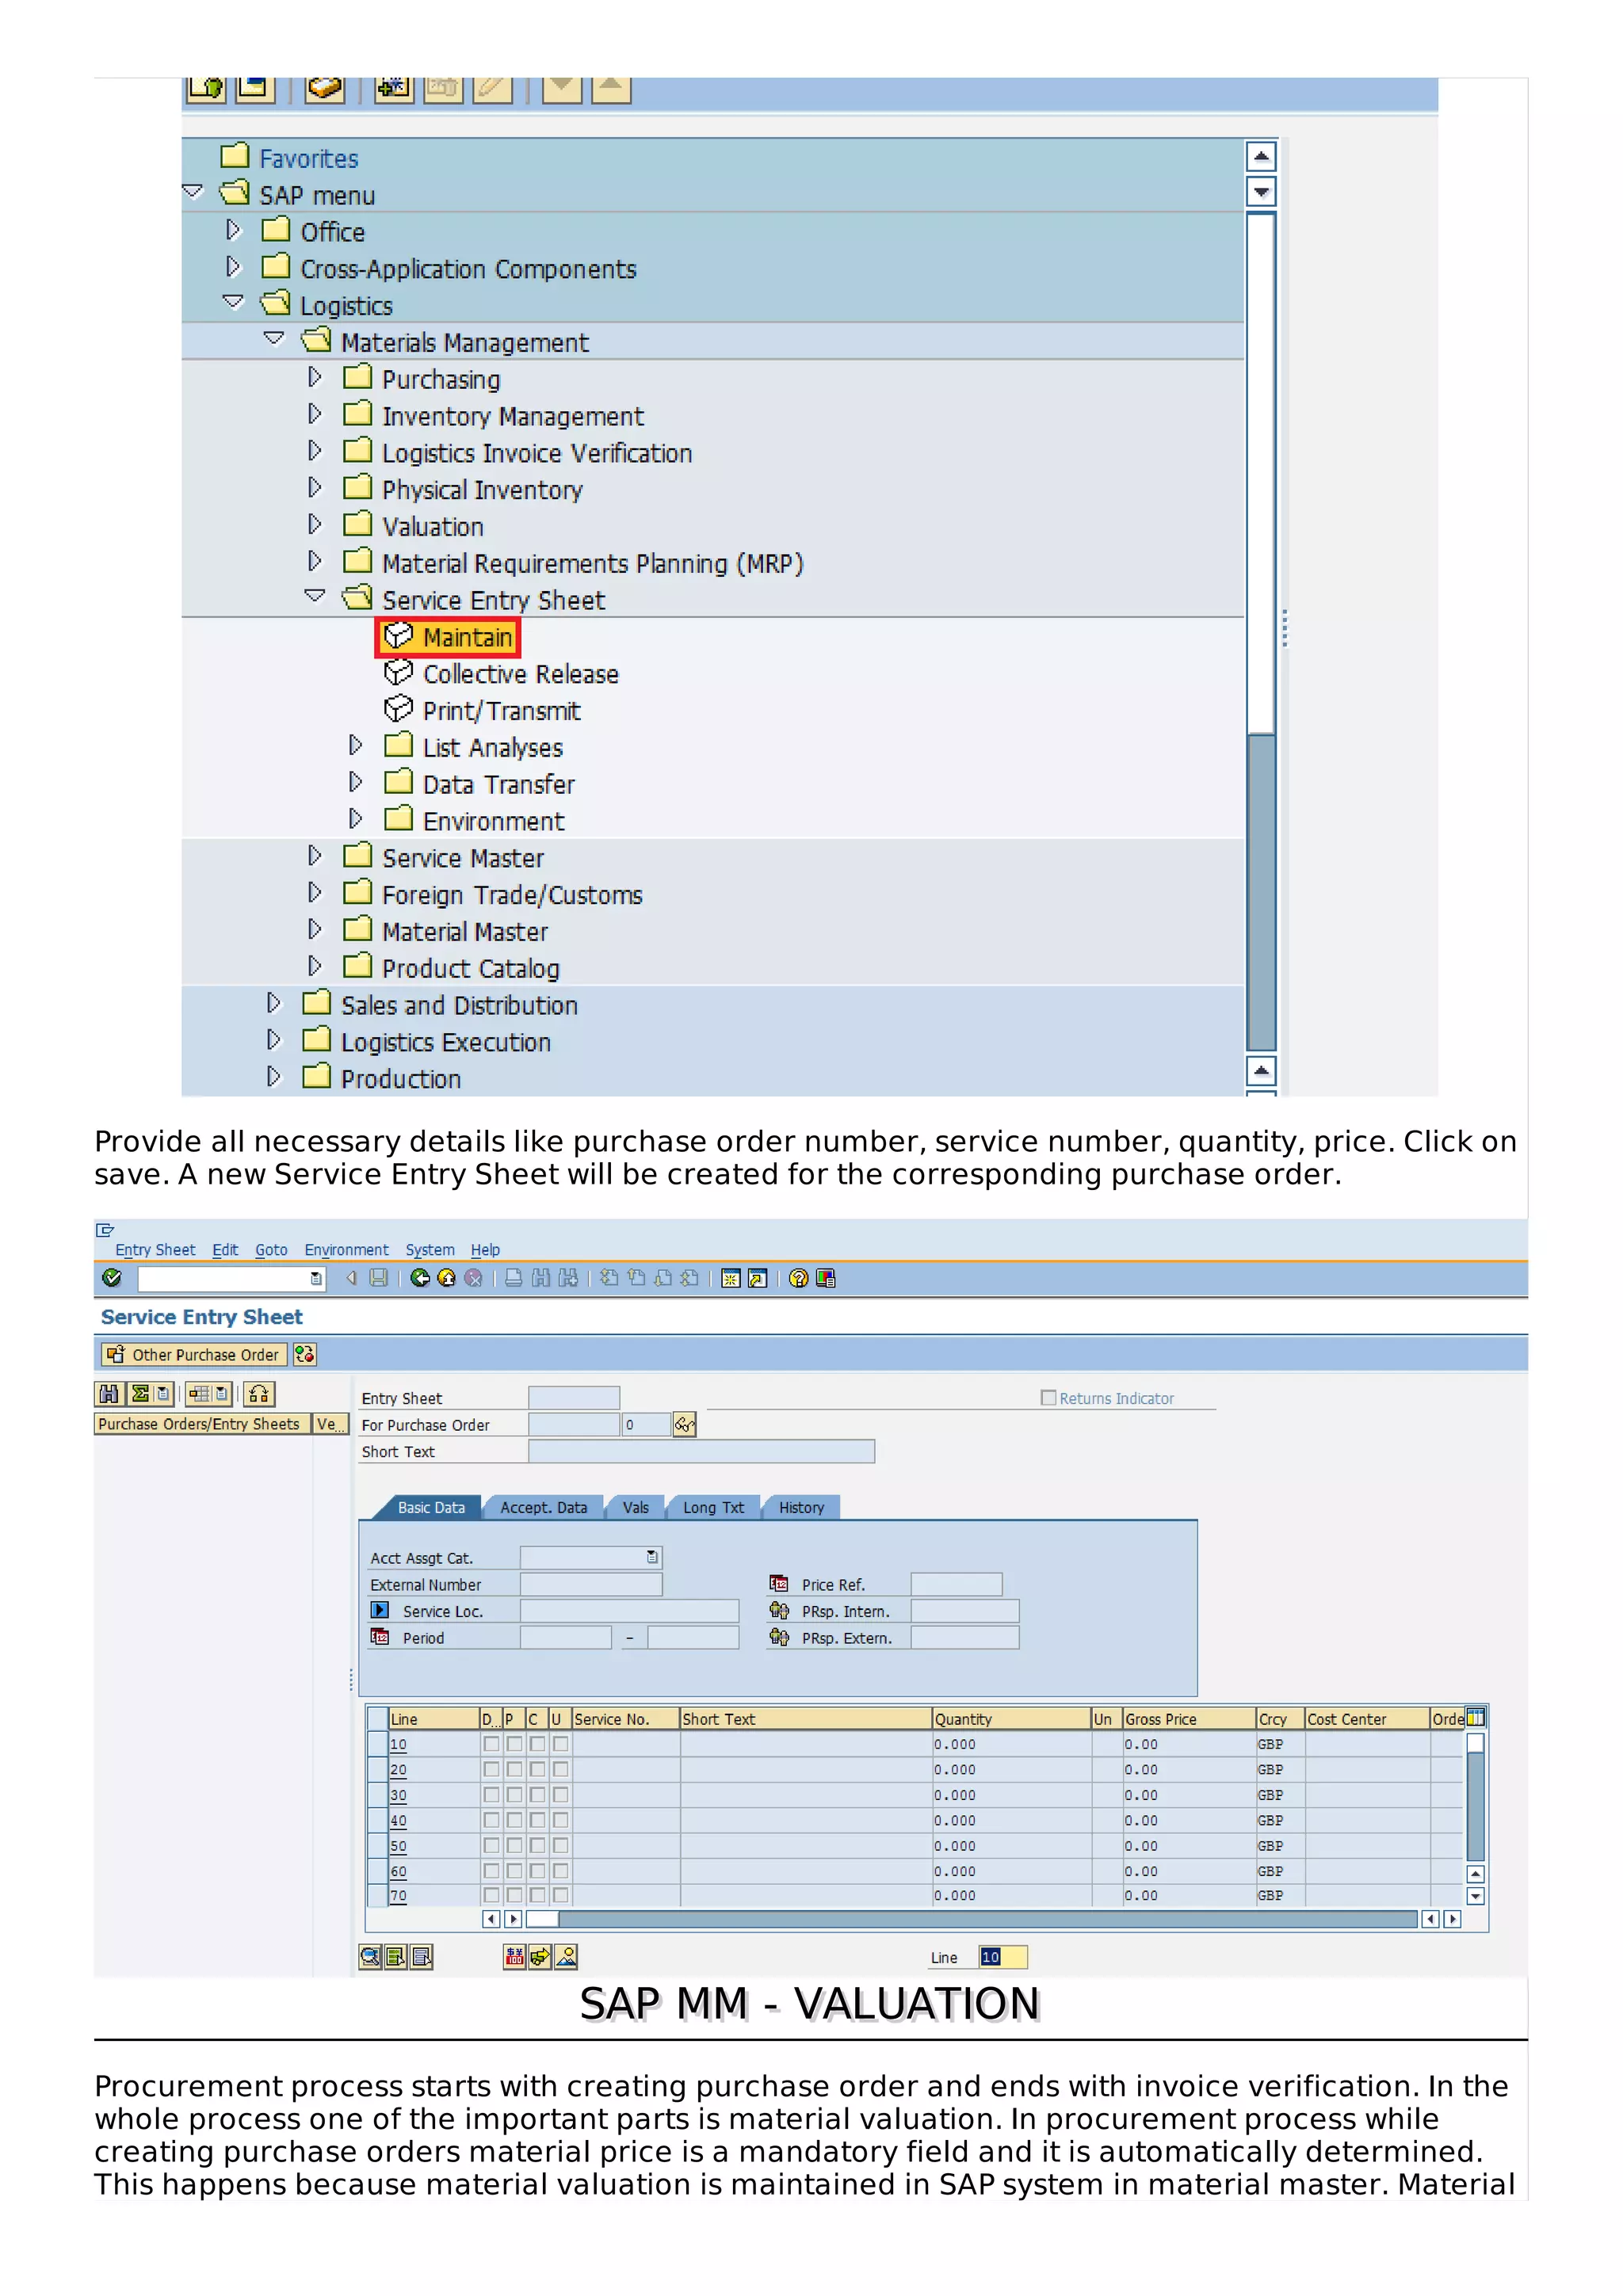Click the Print icon in toolbar

(x=513, y=1277)
